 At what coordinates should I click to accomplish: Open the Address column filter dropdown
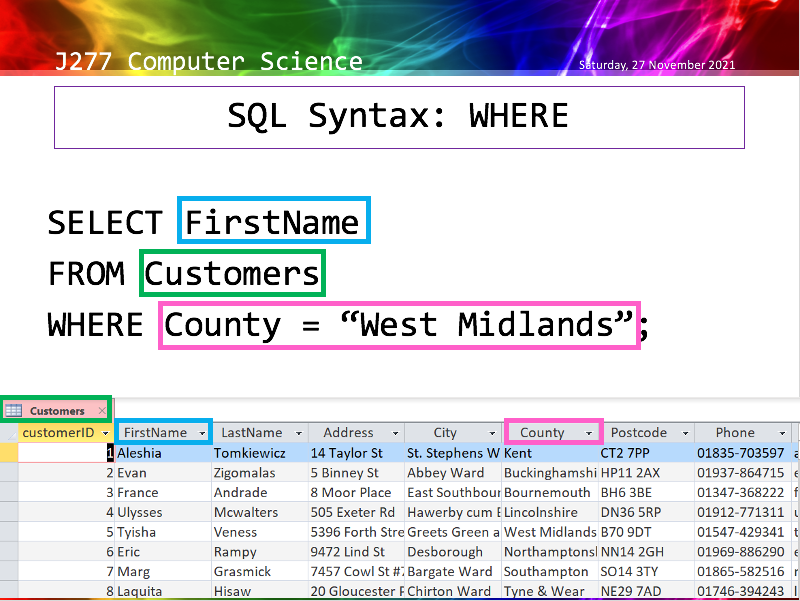[394, 432]
